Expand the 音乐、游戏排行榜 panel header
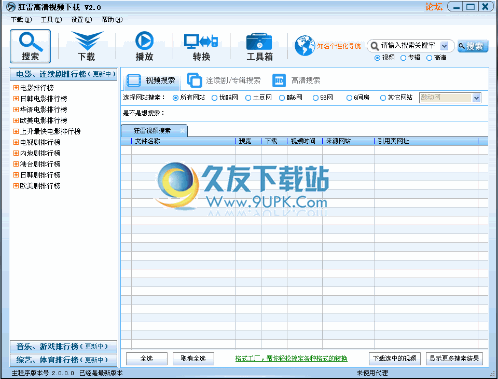The height and width of the screenshot is (379, 498). pyautogui.click(x=63, y=347)
